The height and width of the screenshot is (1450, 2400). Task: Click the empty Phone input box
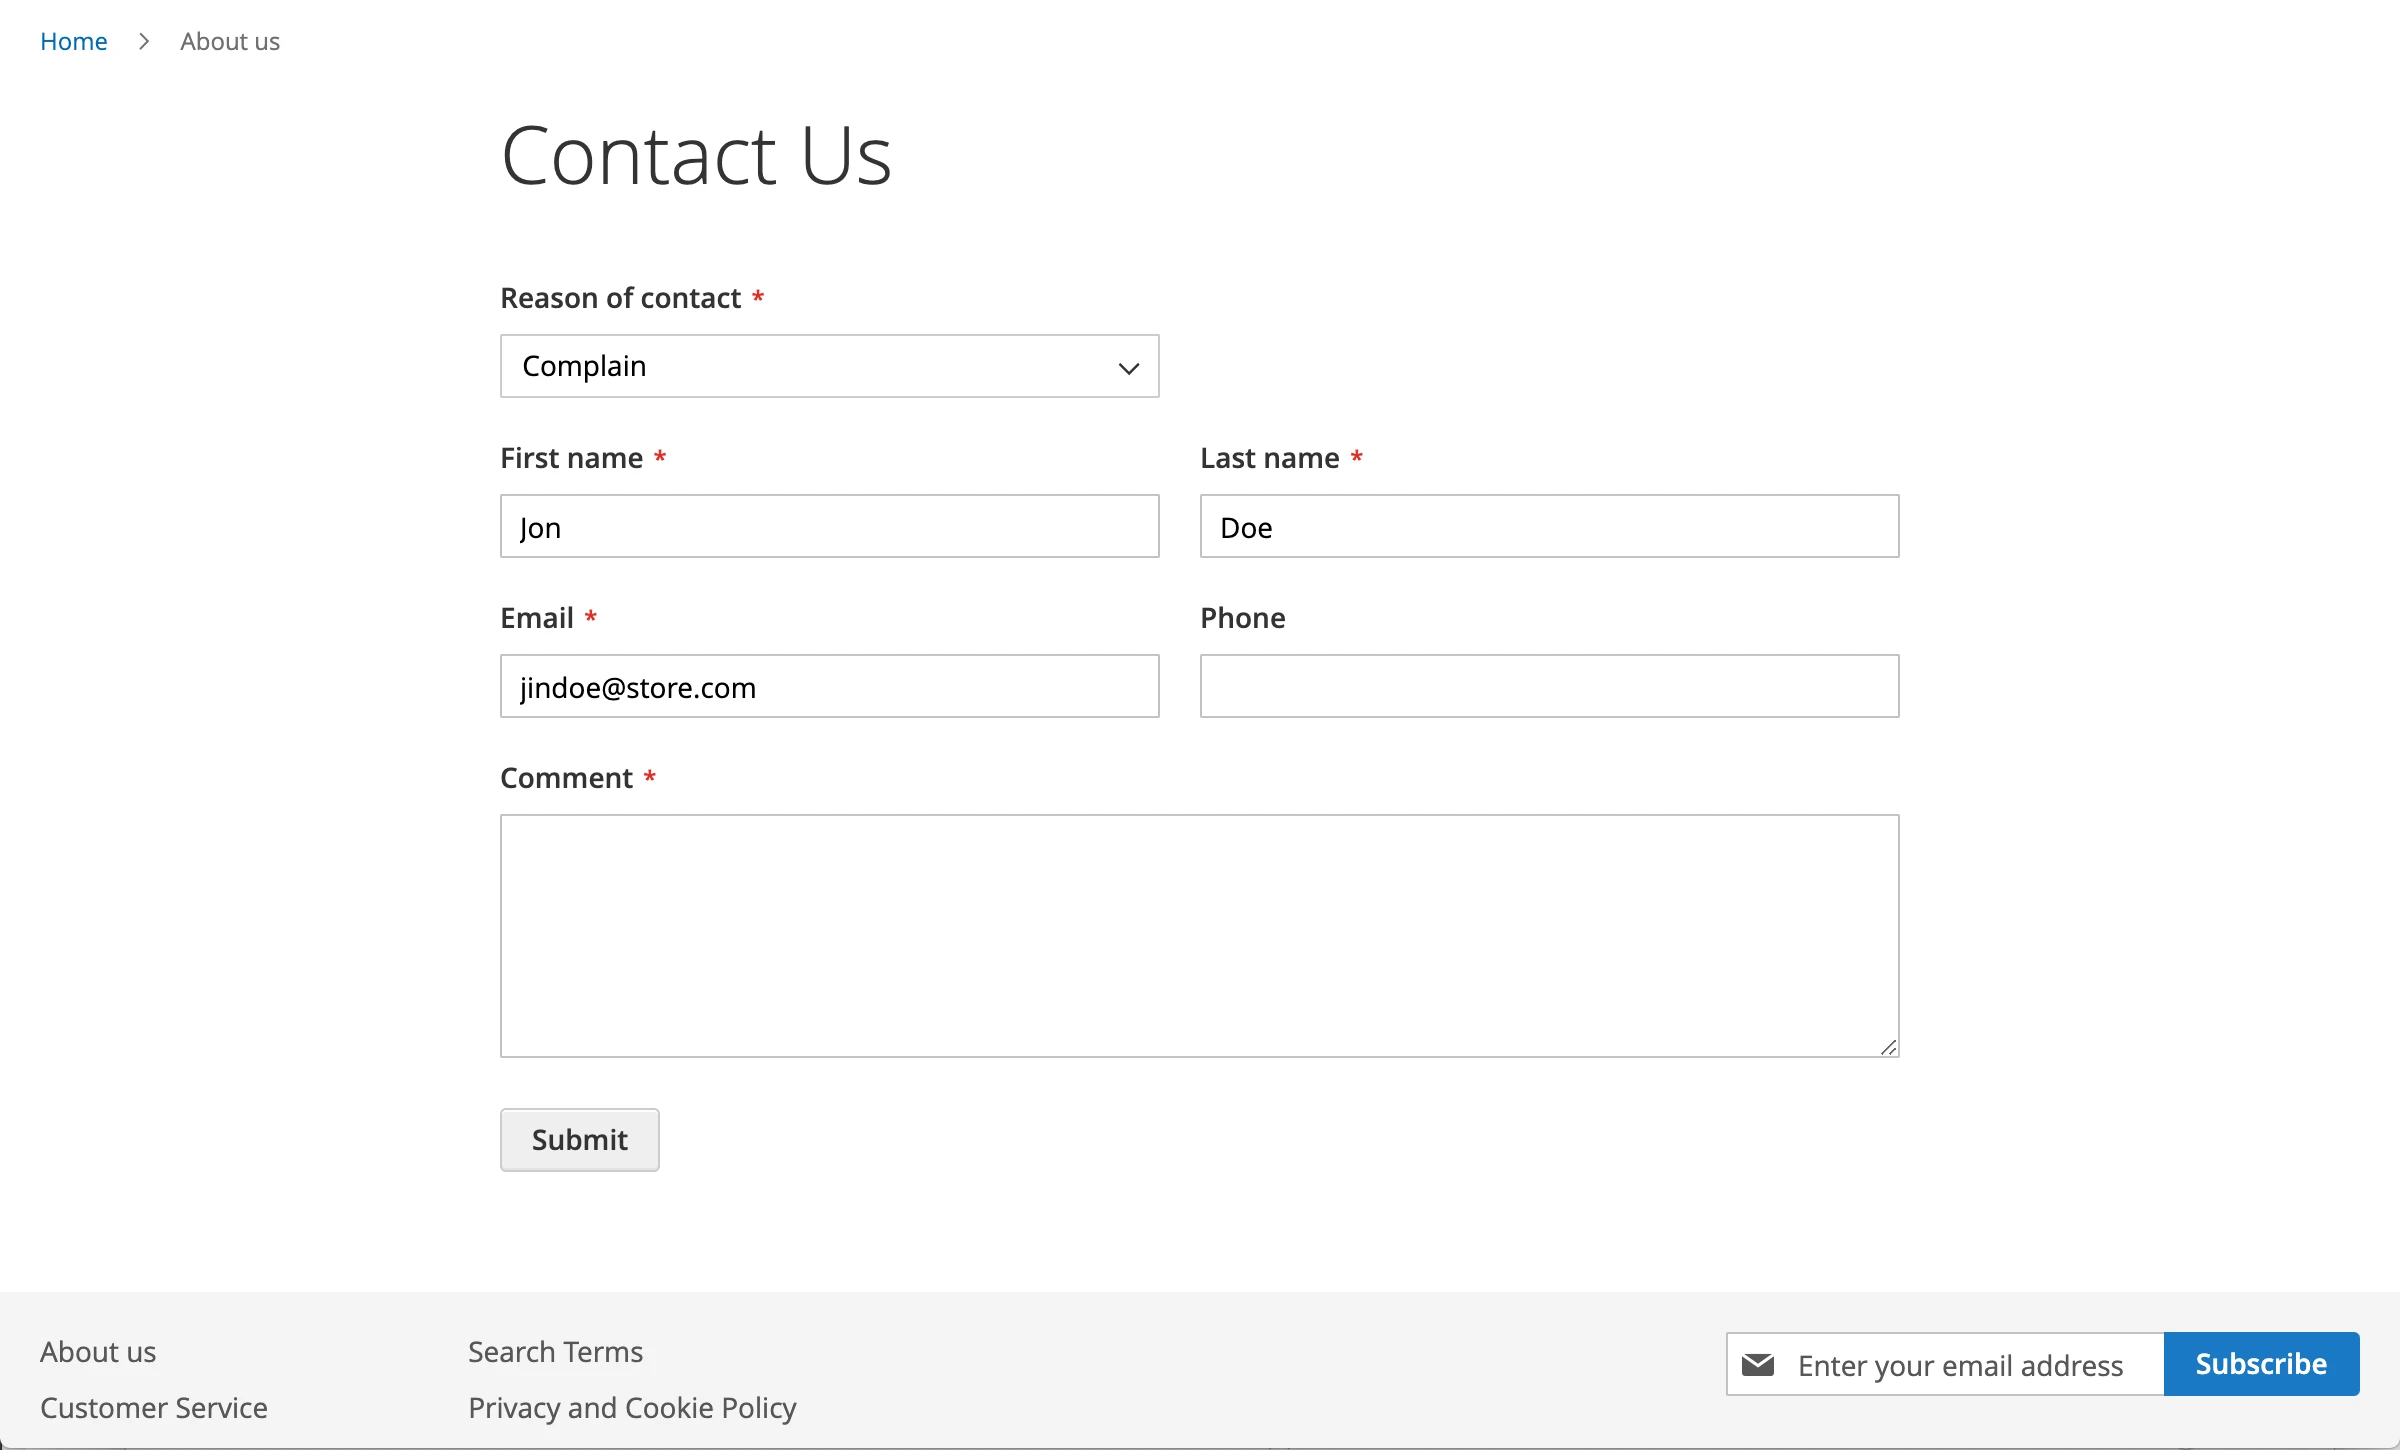pos(1549,686)
